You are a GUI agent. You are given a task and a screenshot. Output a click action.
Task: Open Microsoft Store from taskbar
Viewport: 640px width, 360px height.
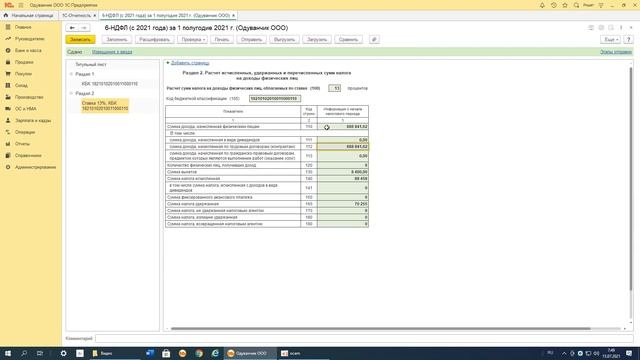(x=166, y=353)
